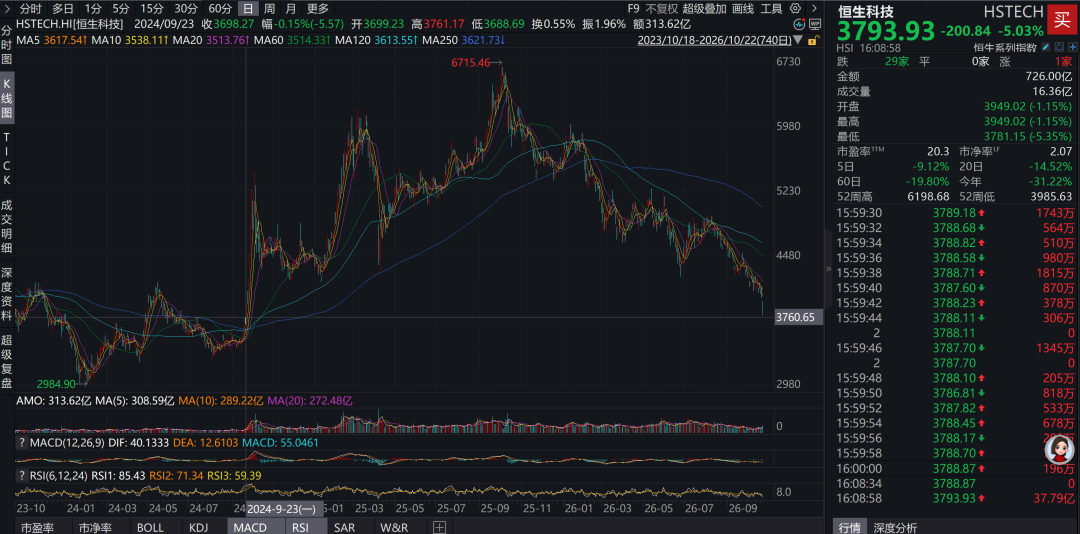Click HSTECH ticker code in header

tap(1012, 11)
